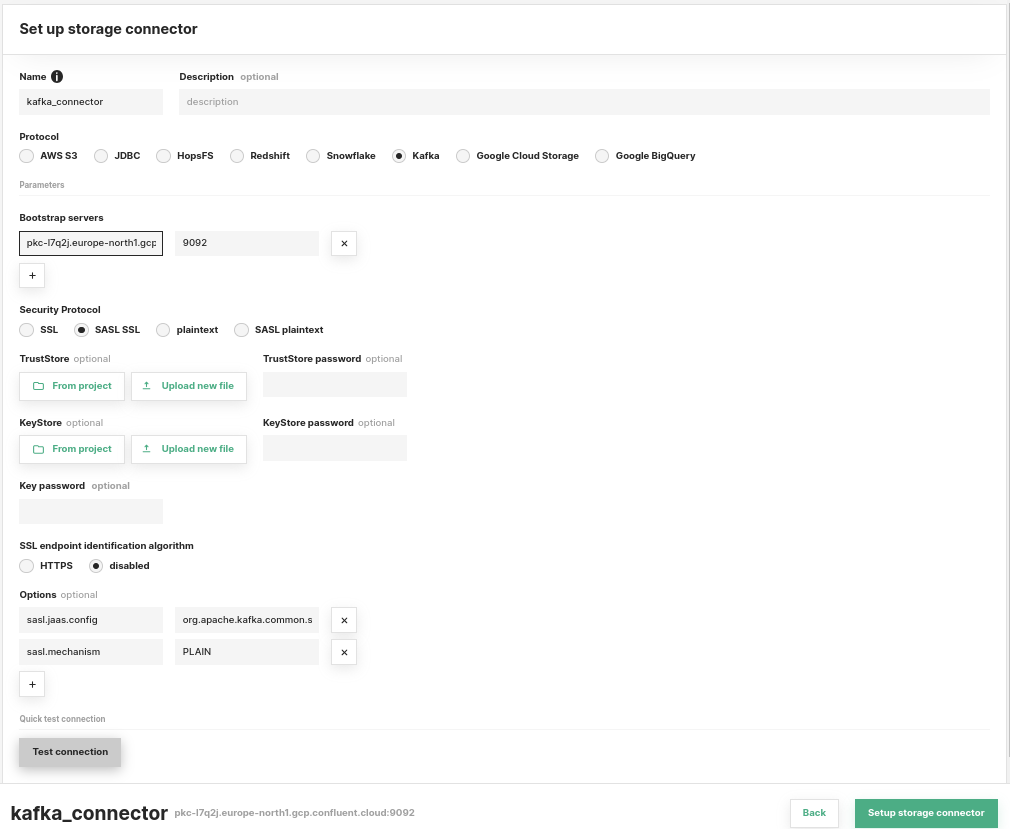Screen dimensions: 1010x829
Task: Delete the sasl.jaas.config option row
Action: [x=344, y=620]
